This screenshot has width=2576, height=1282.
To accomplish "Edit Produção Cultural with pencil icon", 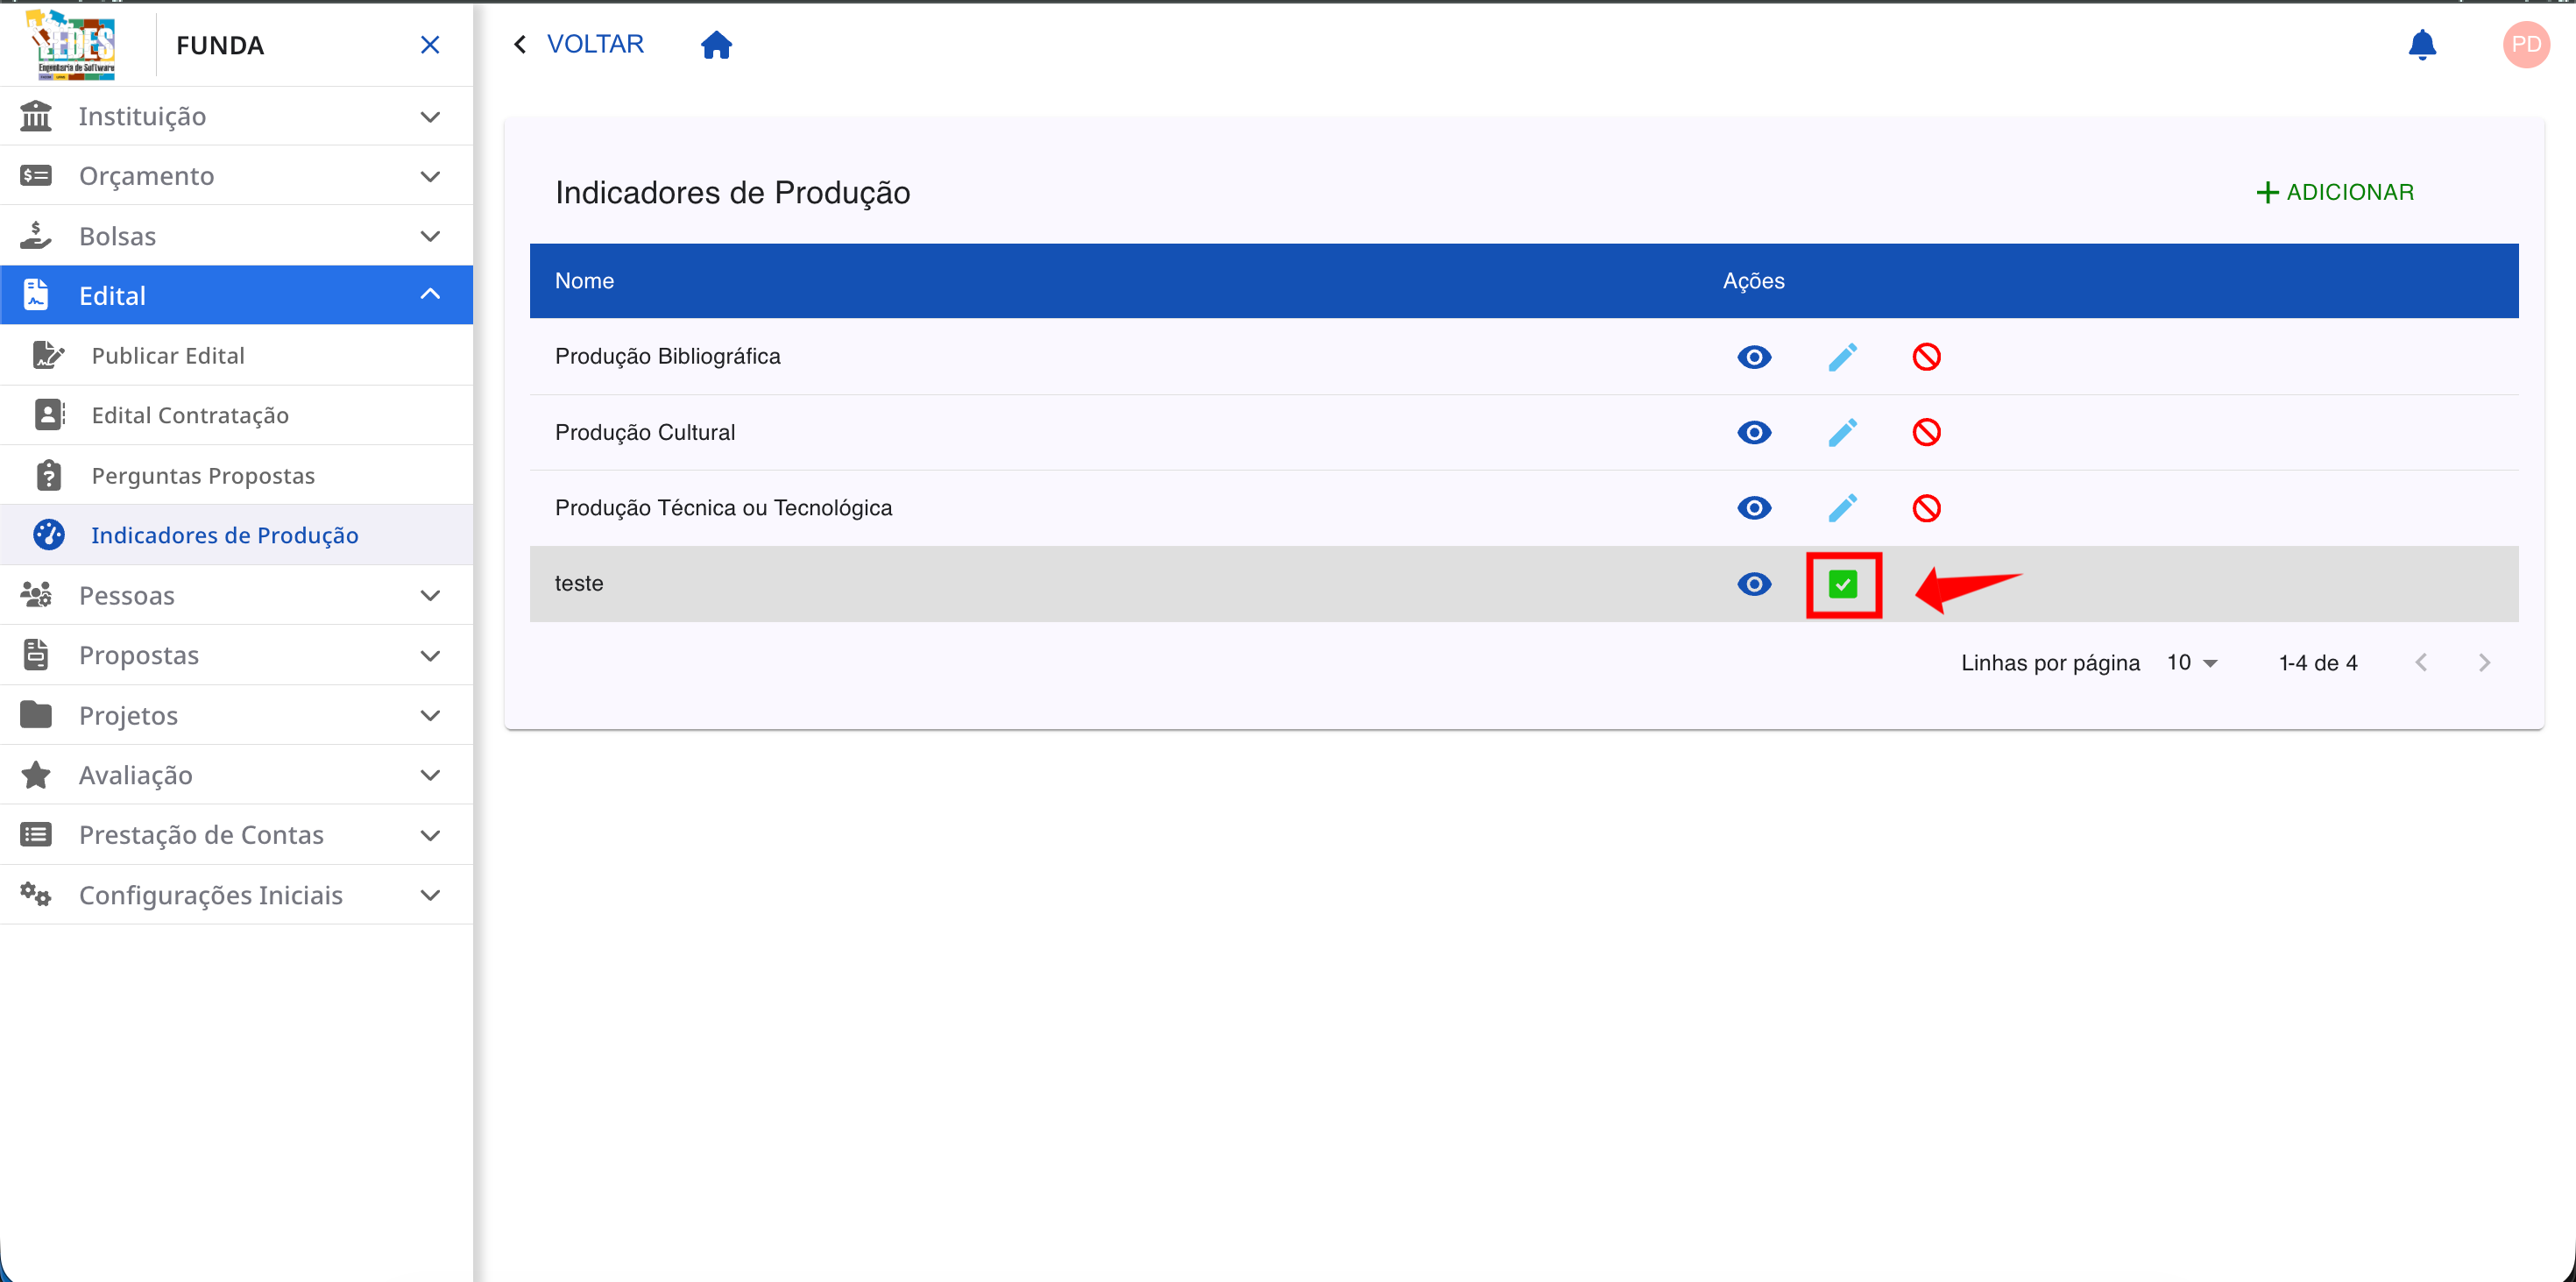I will pyautogui.click(x=1842, y=432).
